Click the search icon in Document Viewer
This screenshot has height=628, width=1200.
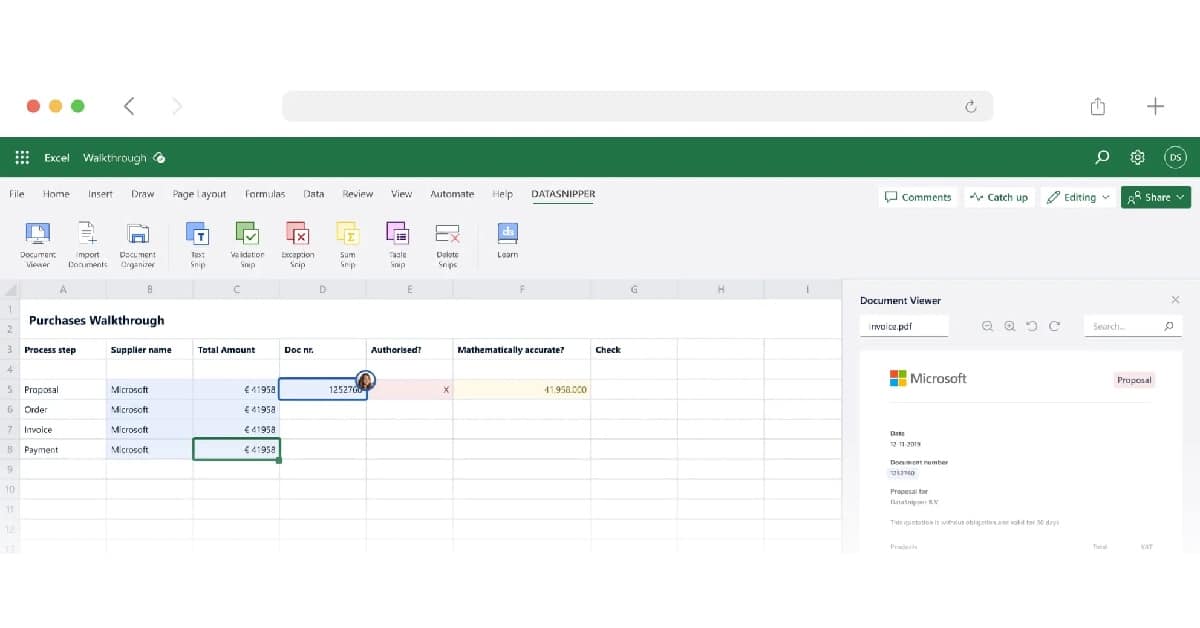1168,326
